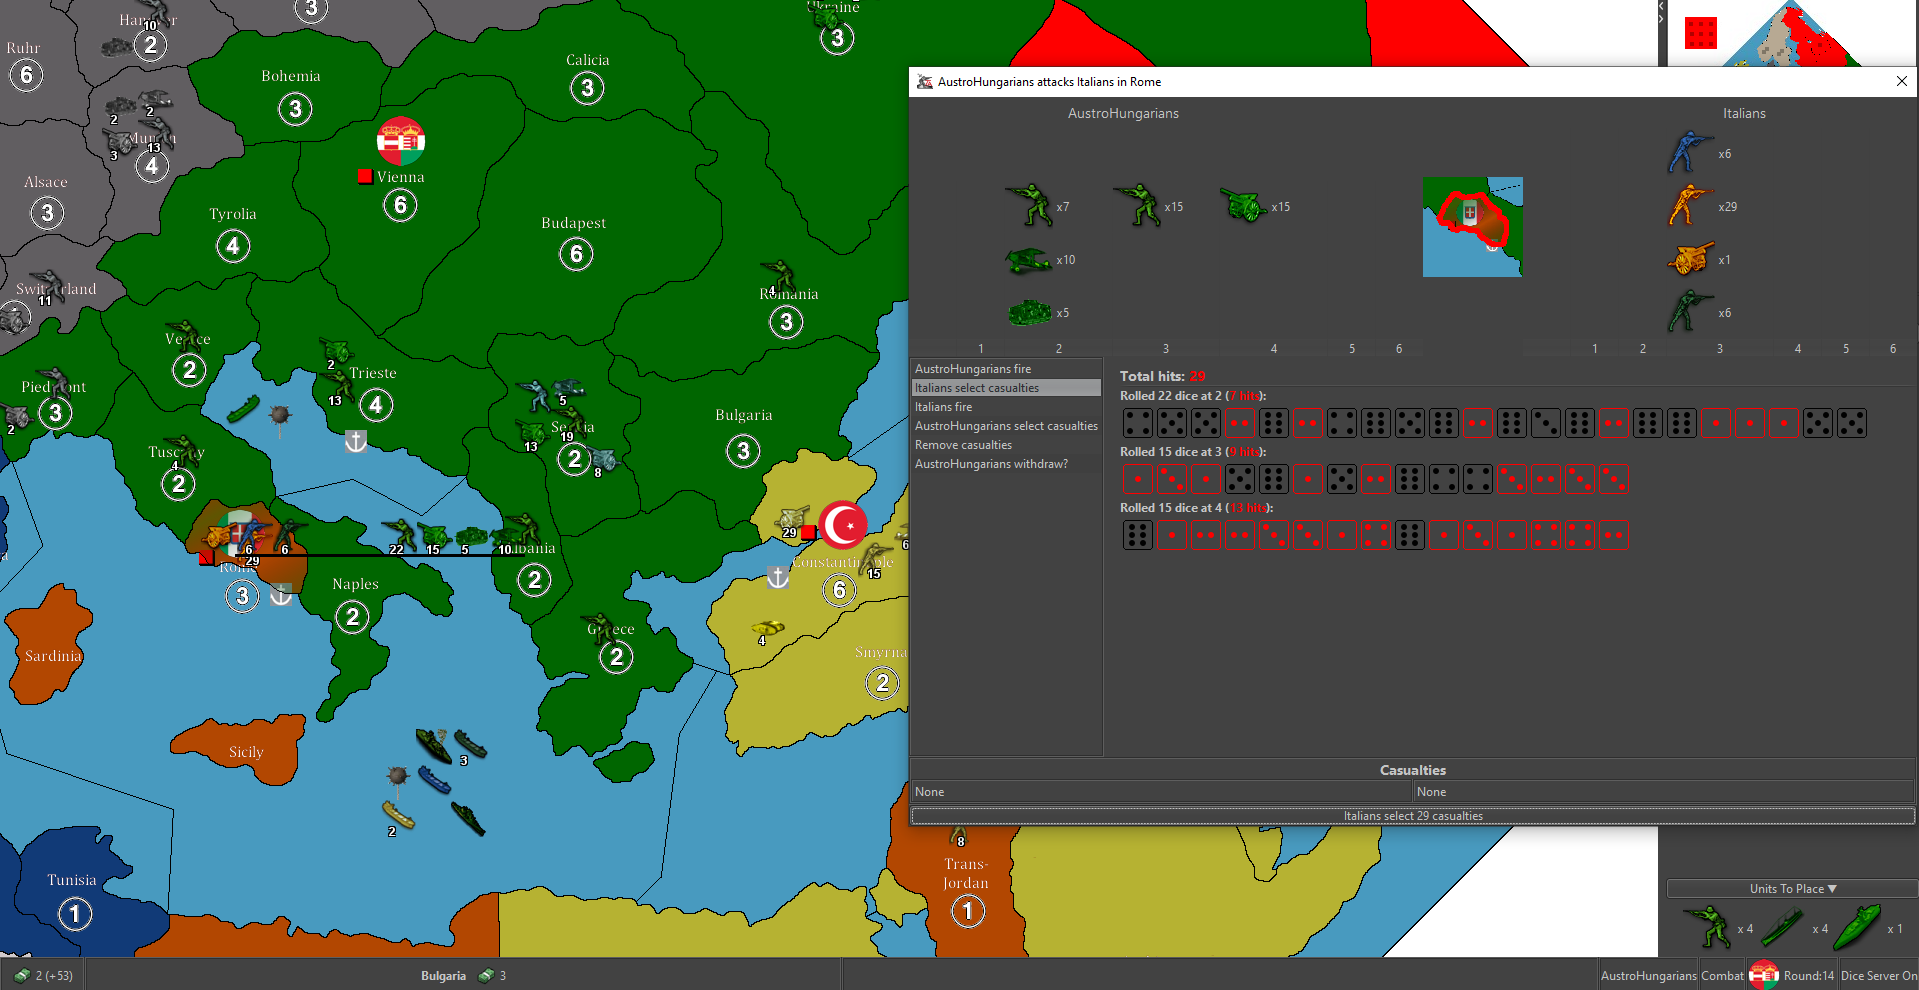This screenshot has height=990, width=1919.
Task: Select the green infantry in Units To Place
Action: (x=1708, y=927)
